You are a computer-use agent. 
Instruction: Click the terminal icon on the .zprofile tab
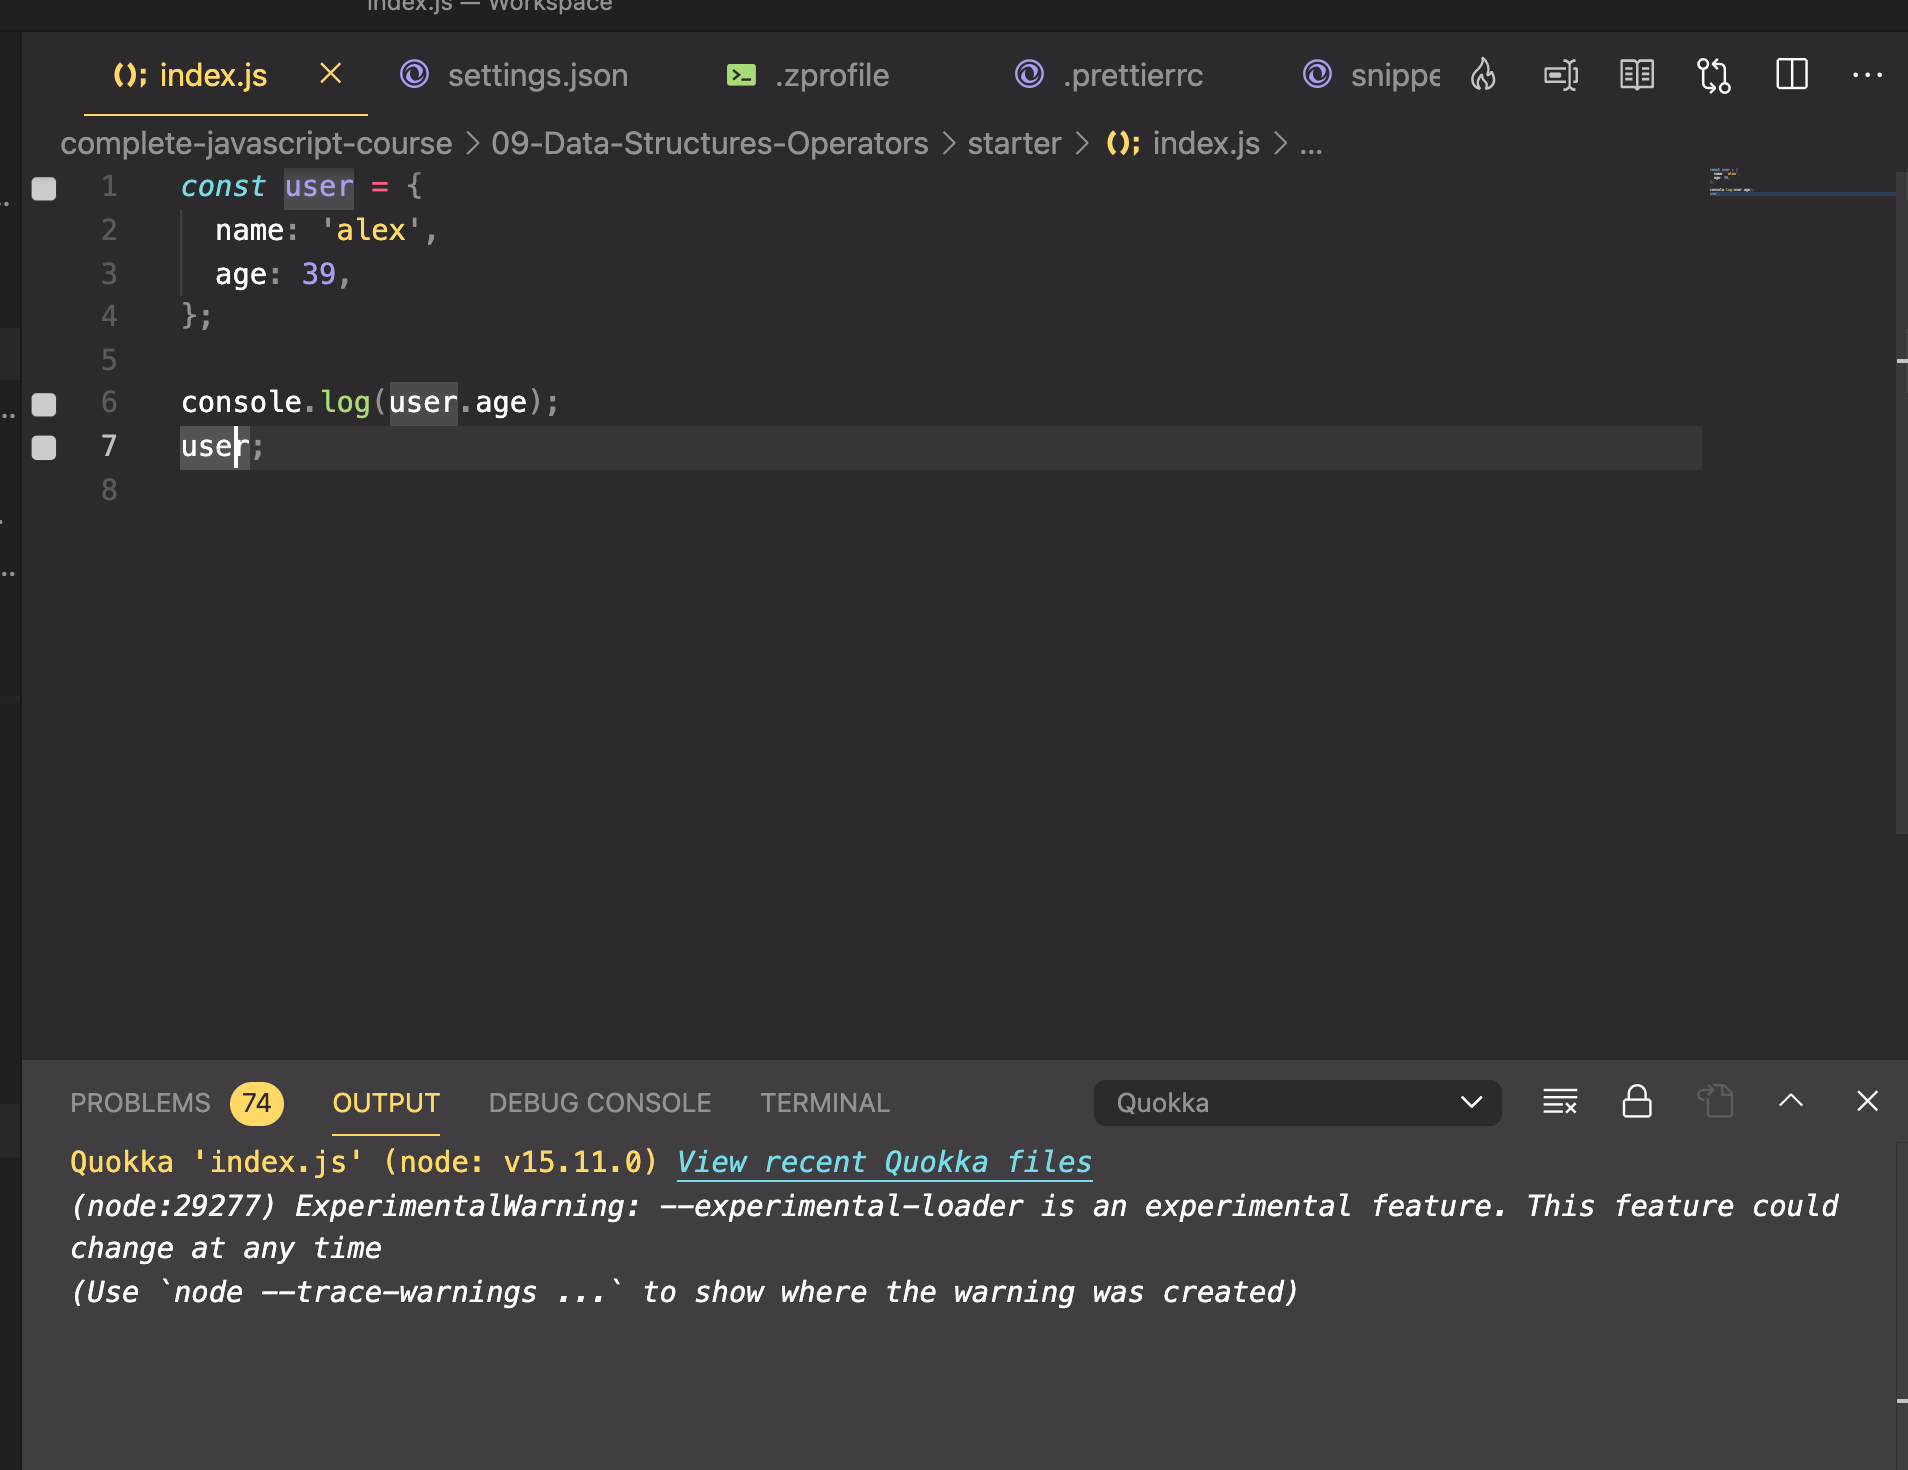(740, 74)
